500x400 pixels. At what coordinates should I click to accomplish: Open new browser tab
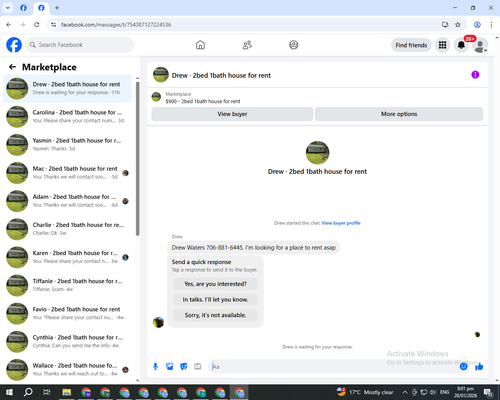tap(57, 8)
